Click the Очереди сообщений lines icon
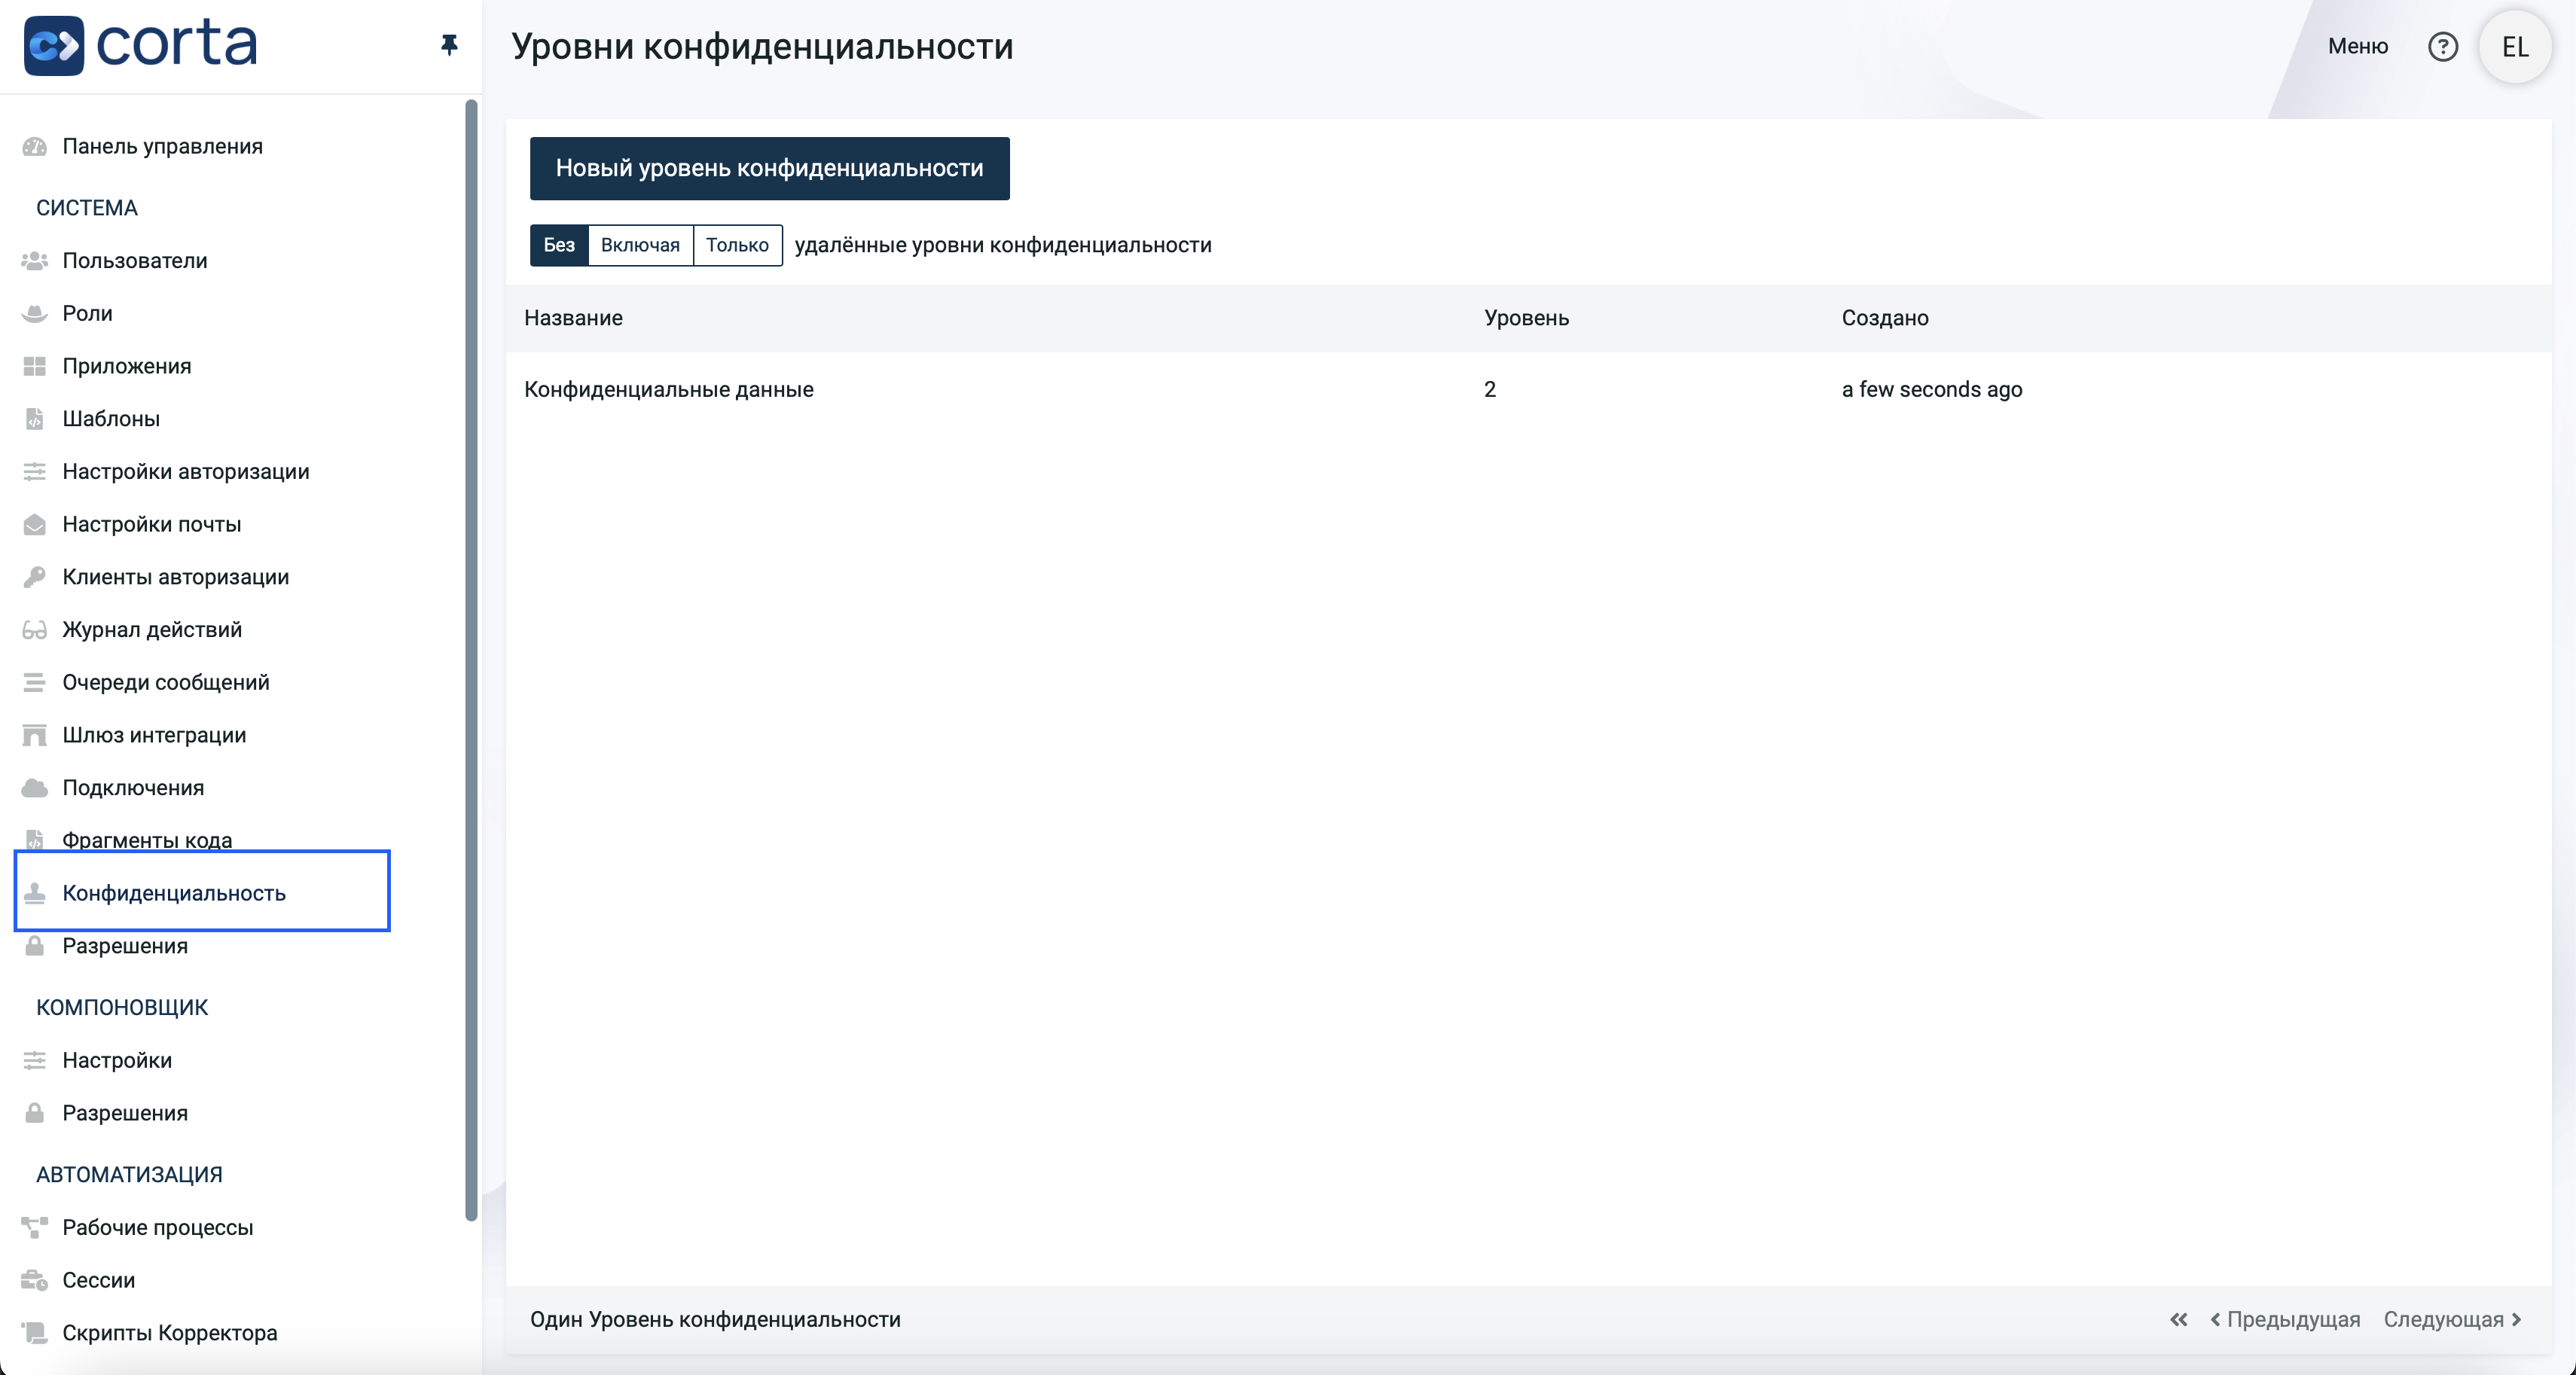Image resolution: width=2576 pixels, height=1375 pixels. (x=35, y=682)
